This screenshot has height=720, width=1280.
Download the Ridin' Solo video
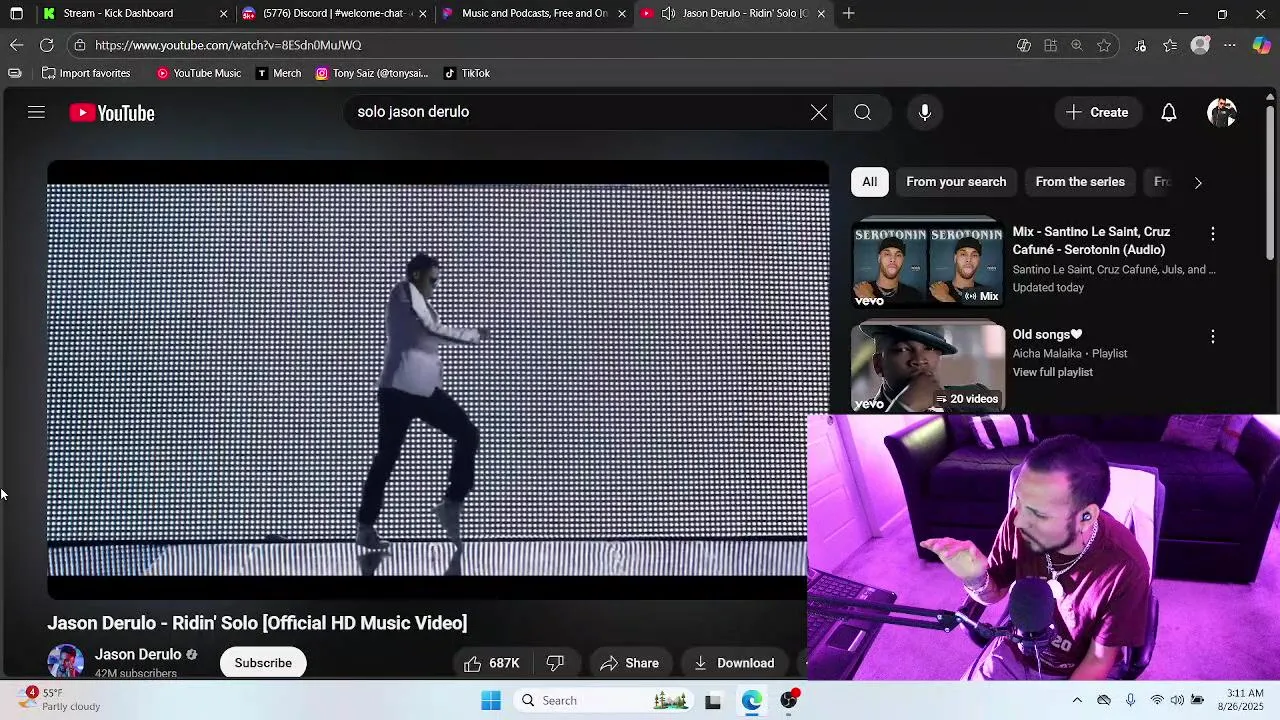pos(734,663)
